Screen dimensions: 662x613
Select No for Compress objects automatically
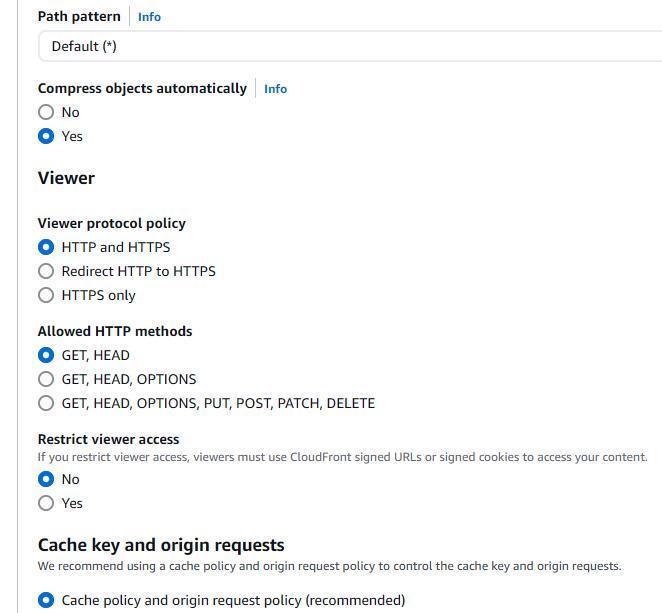(46, 113)
